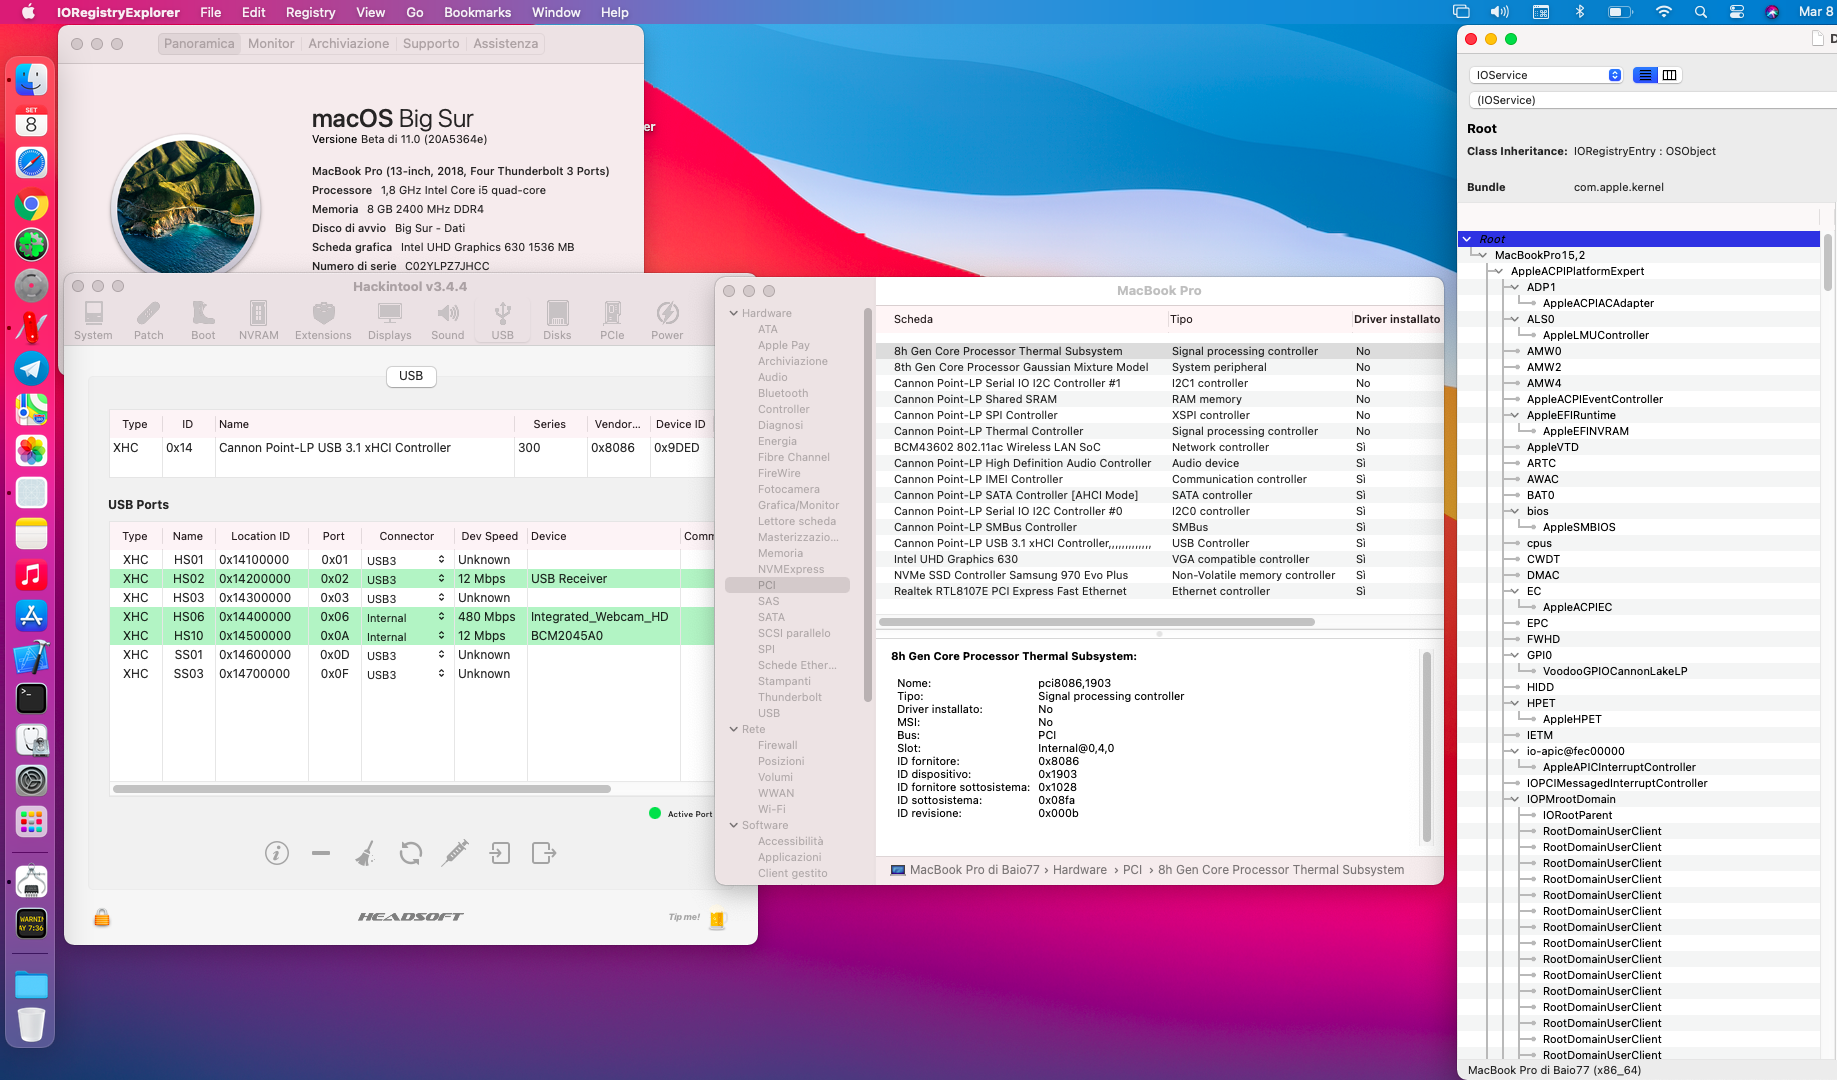This screenshot has width=1837, height=1080.
Task: Open the IOService plane dropdown
Action: 1545,75
